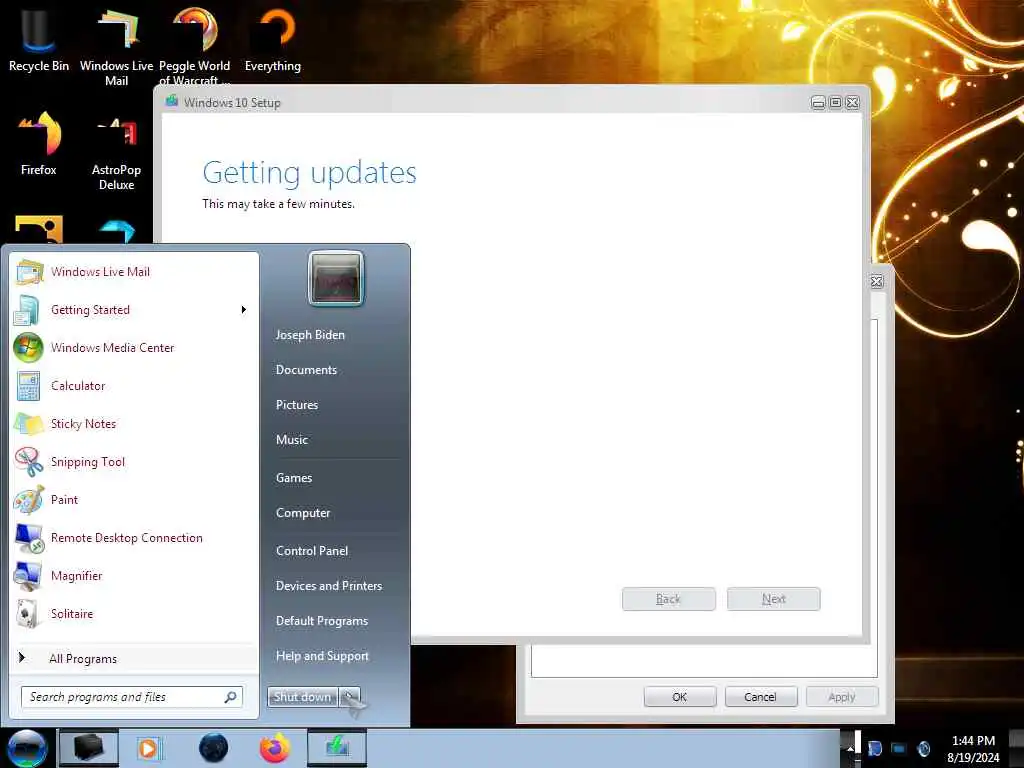The height and width of the screenshot is (768, 1024).
Task: Click the user account picture in Start menu
Action: 336,278
